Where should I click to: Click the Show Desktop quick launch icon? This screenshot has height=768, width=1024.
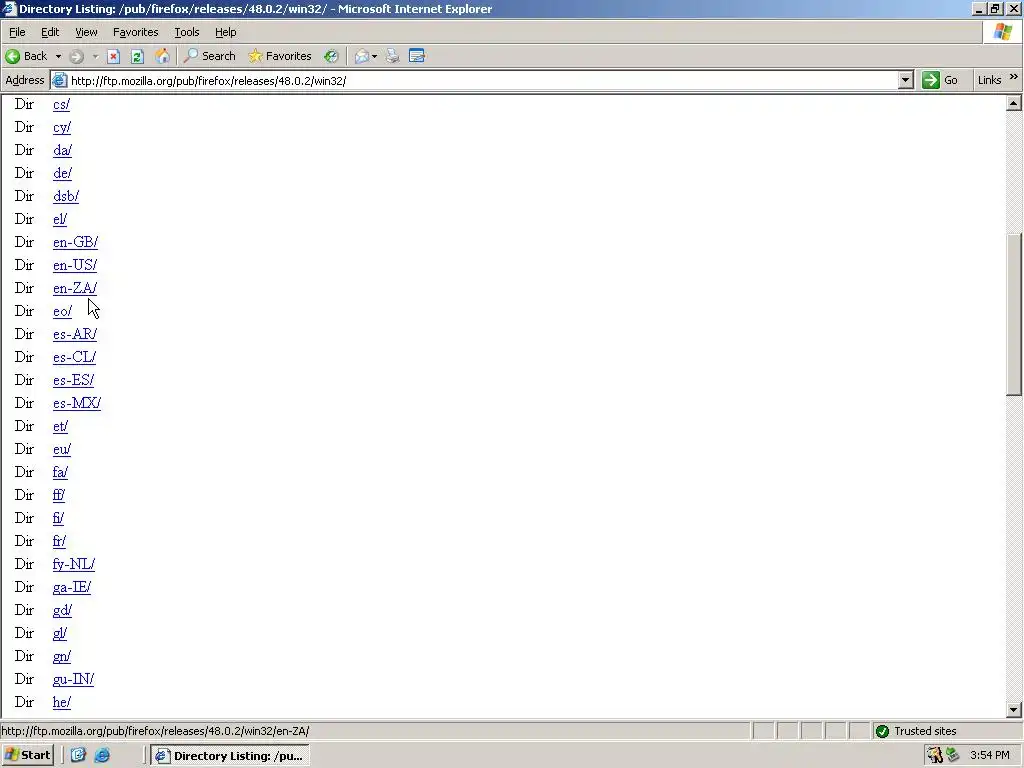coord(78,755)
